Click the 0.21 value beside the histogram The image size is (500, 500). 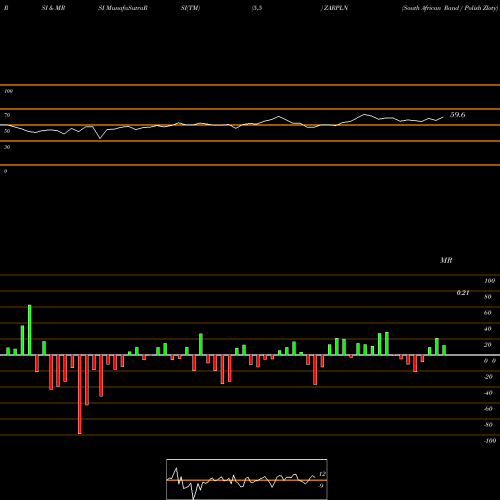coord(463,293)
